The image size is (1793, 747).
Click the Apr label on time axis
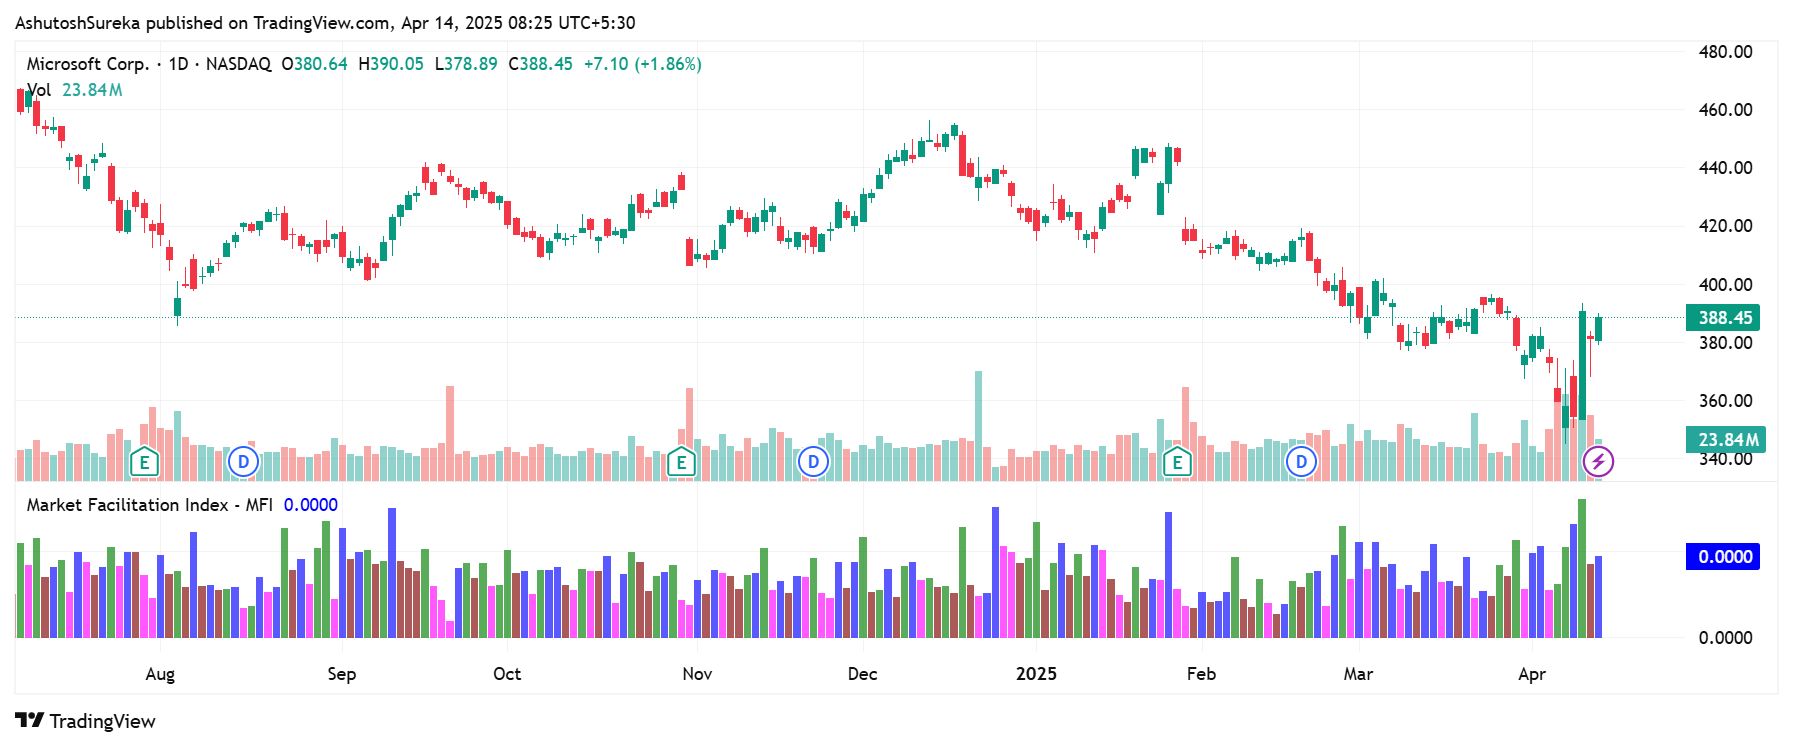[1532, 674]
